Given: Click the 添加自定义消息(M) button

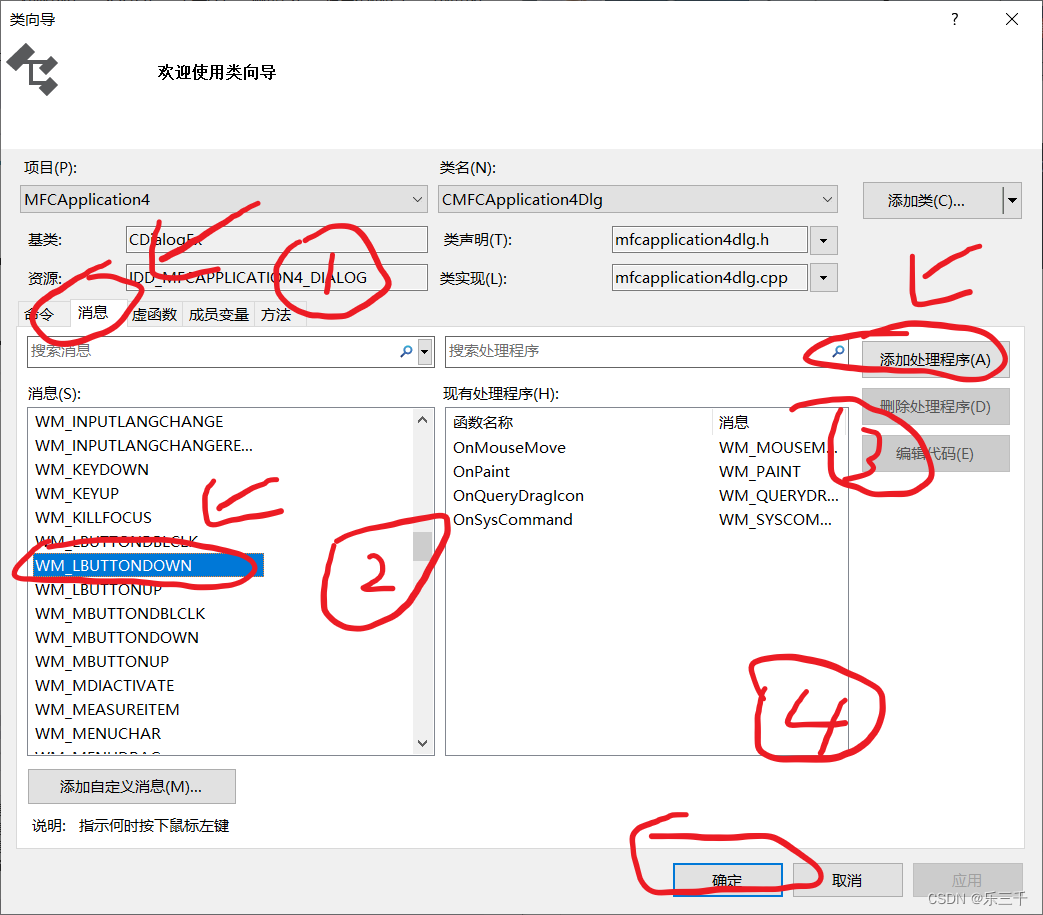Looking at the screenshot, I should pyautogui.click(x=131, y=787).
